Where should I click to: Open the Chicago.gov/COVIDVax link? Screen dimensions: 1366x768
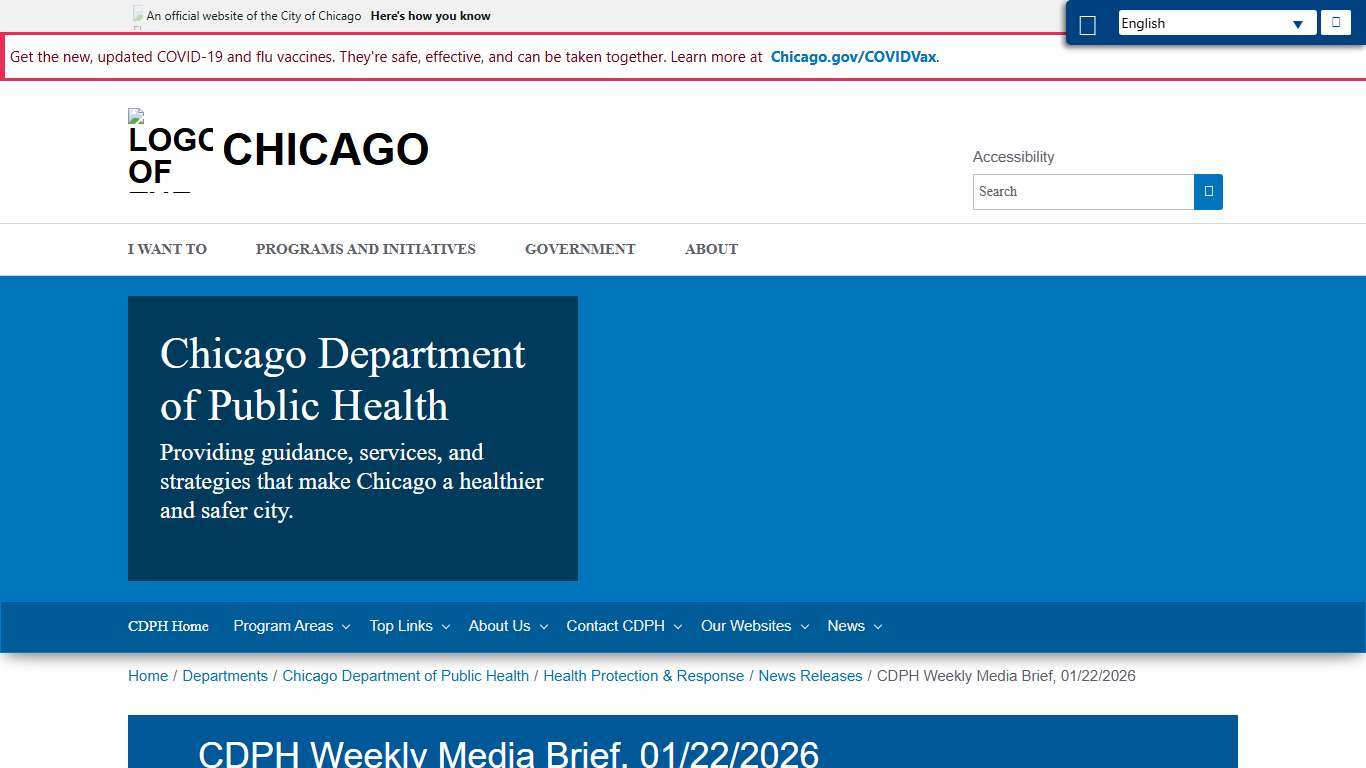click(x=853, y=57)
